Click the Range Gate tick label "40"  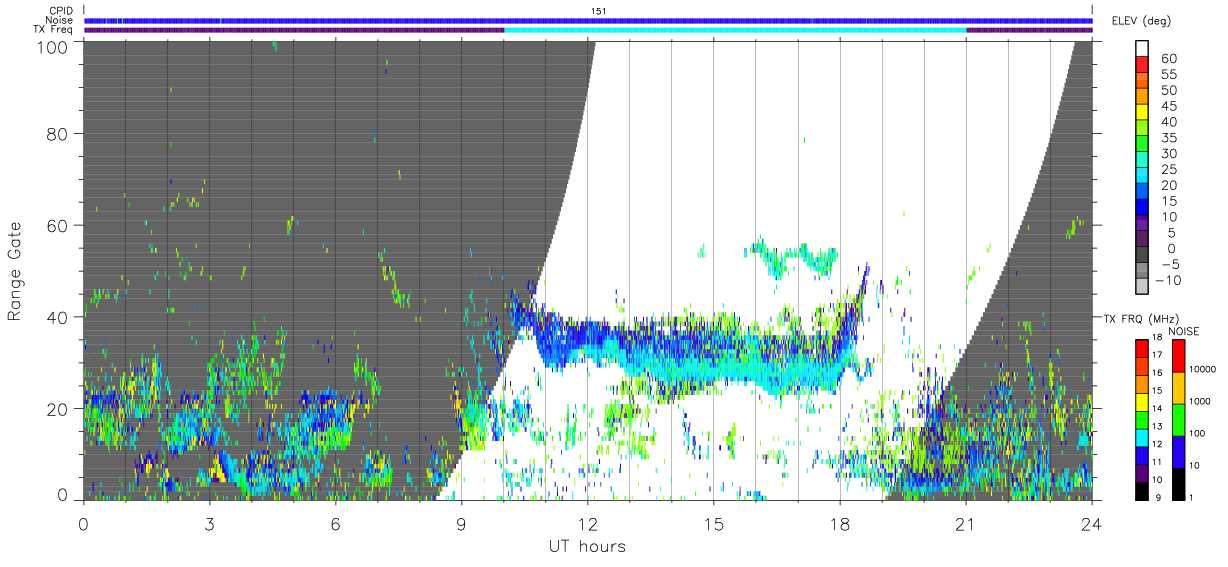pos(59,317)
